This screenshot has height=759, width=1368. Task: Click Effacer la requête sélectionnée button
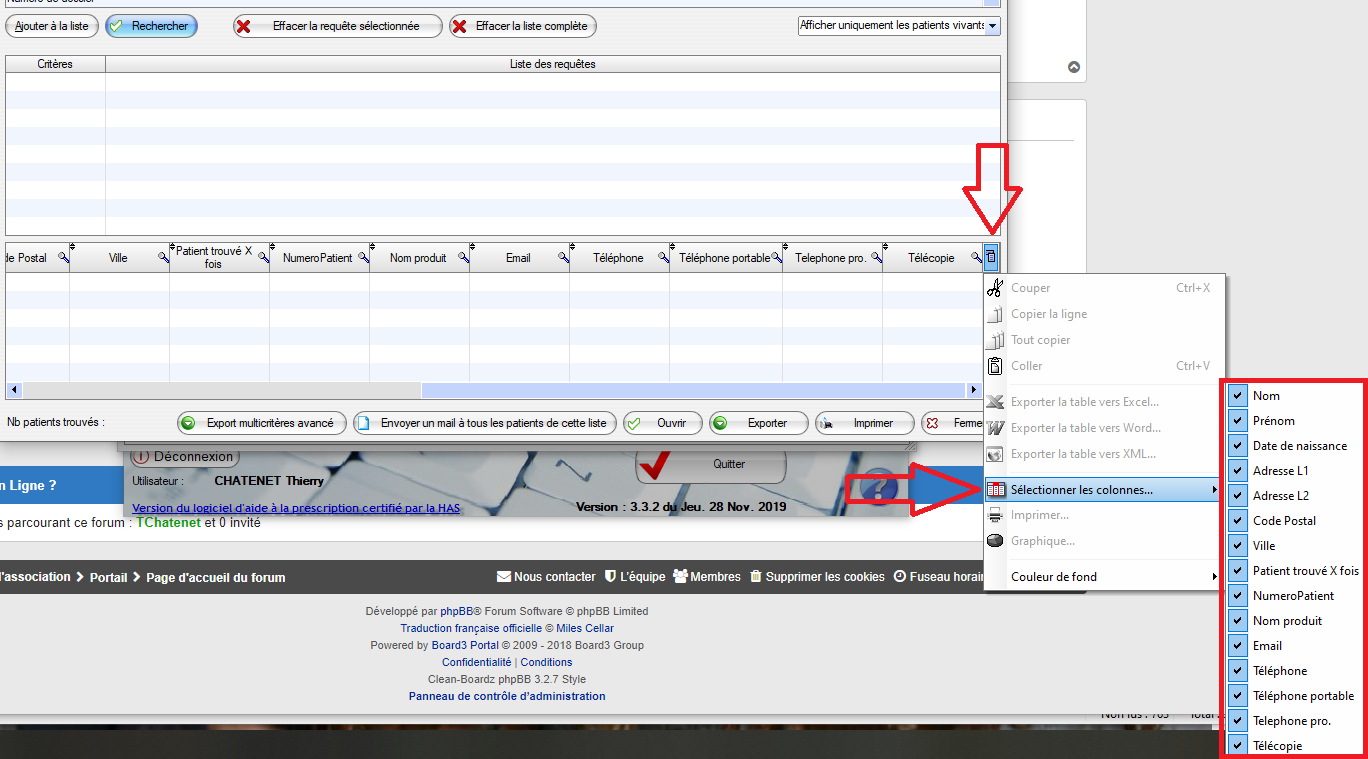pyautogui.click(x=337, y=26)
